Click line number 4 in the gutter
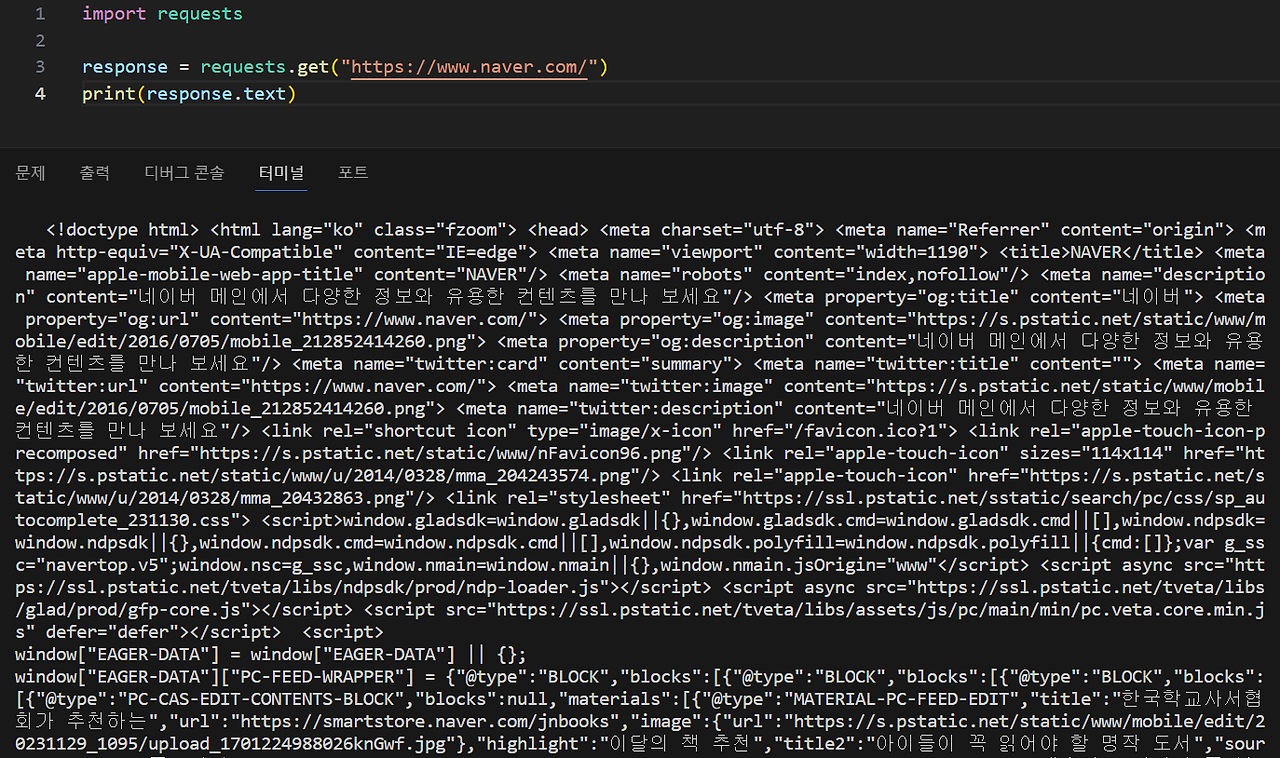 (40, 94)
